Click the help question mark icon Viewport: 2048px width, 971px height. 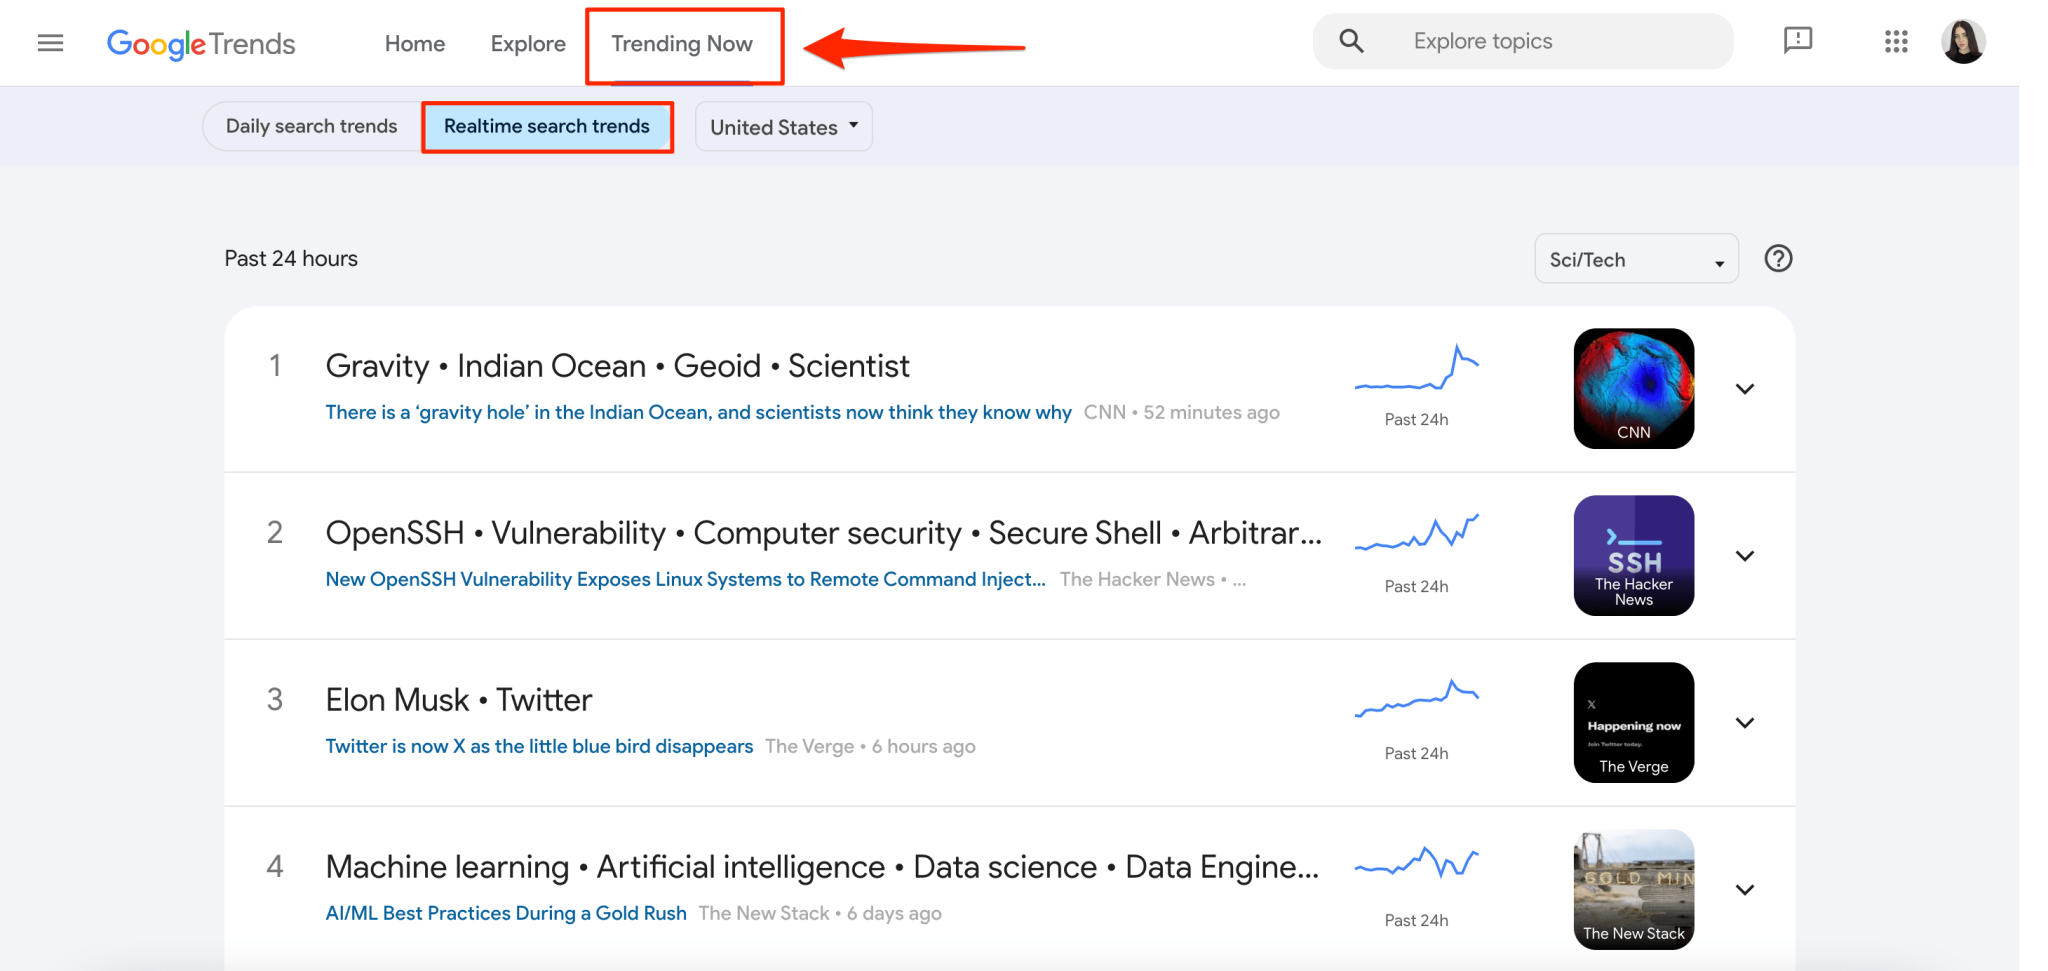click(x=1778, y=259)
